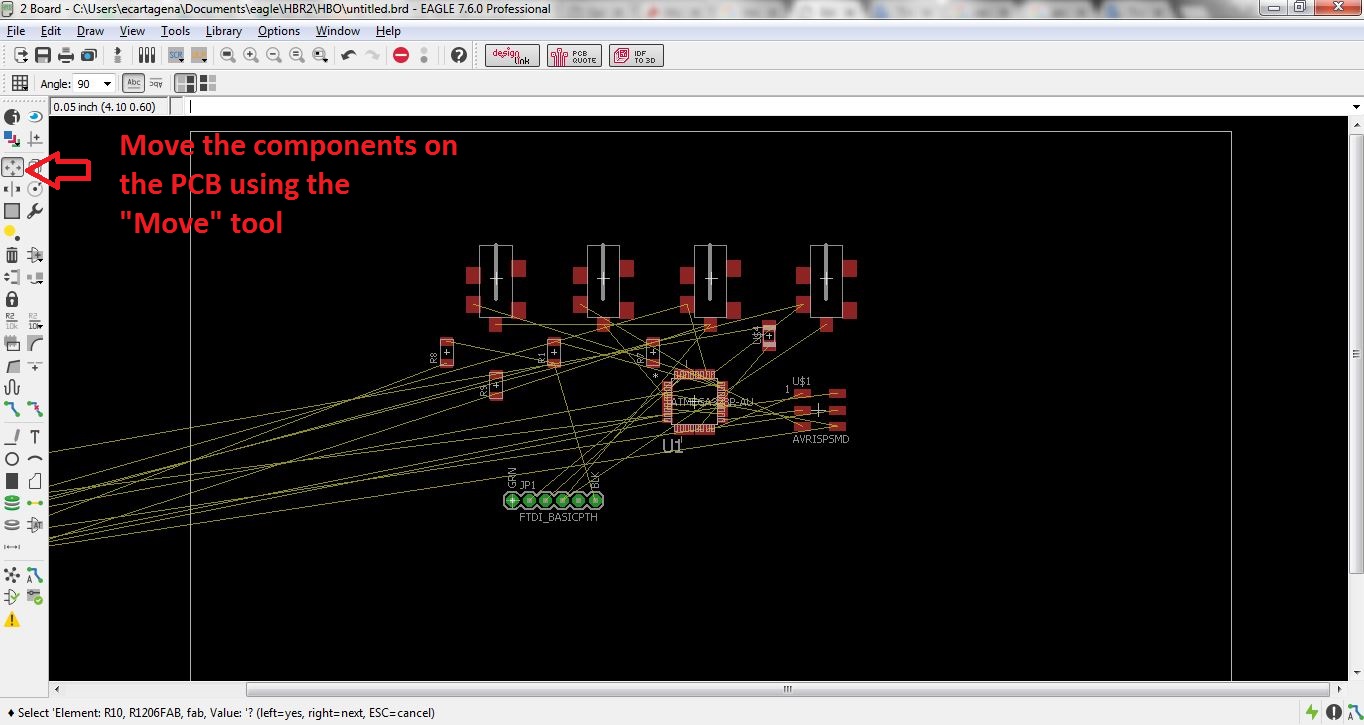This screenshot has height=725, width=1364.
Task: Select the Rectangle tool
Action: [12, 481]
